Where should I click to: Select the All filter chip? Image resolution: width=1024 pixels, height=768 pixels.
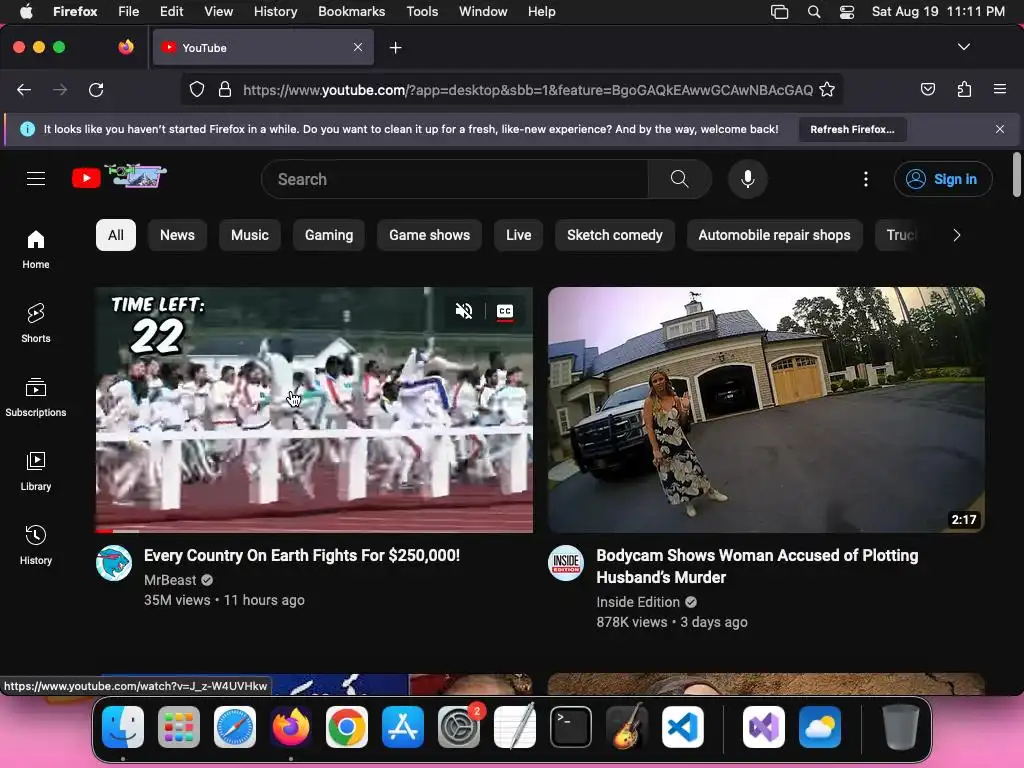tap(116, 235)
